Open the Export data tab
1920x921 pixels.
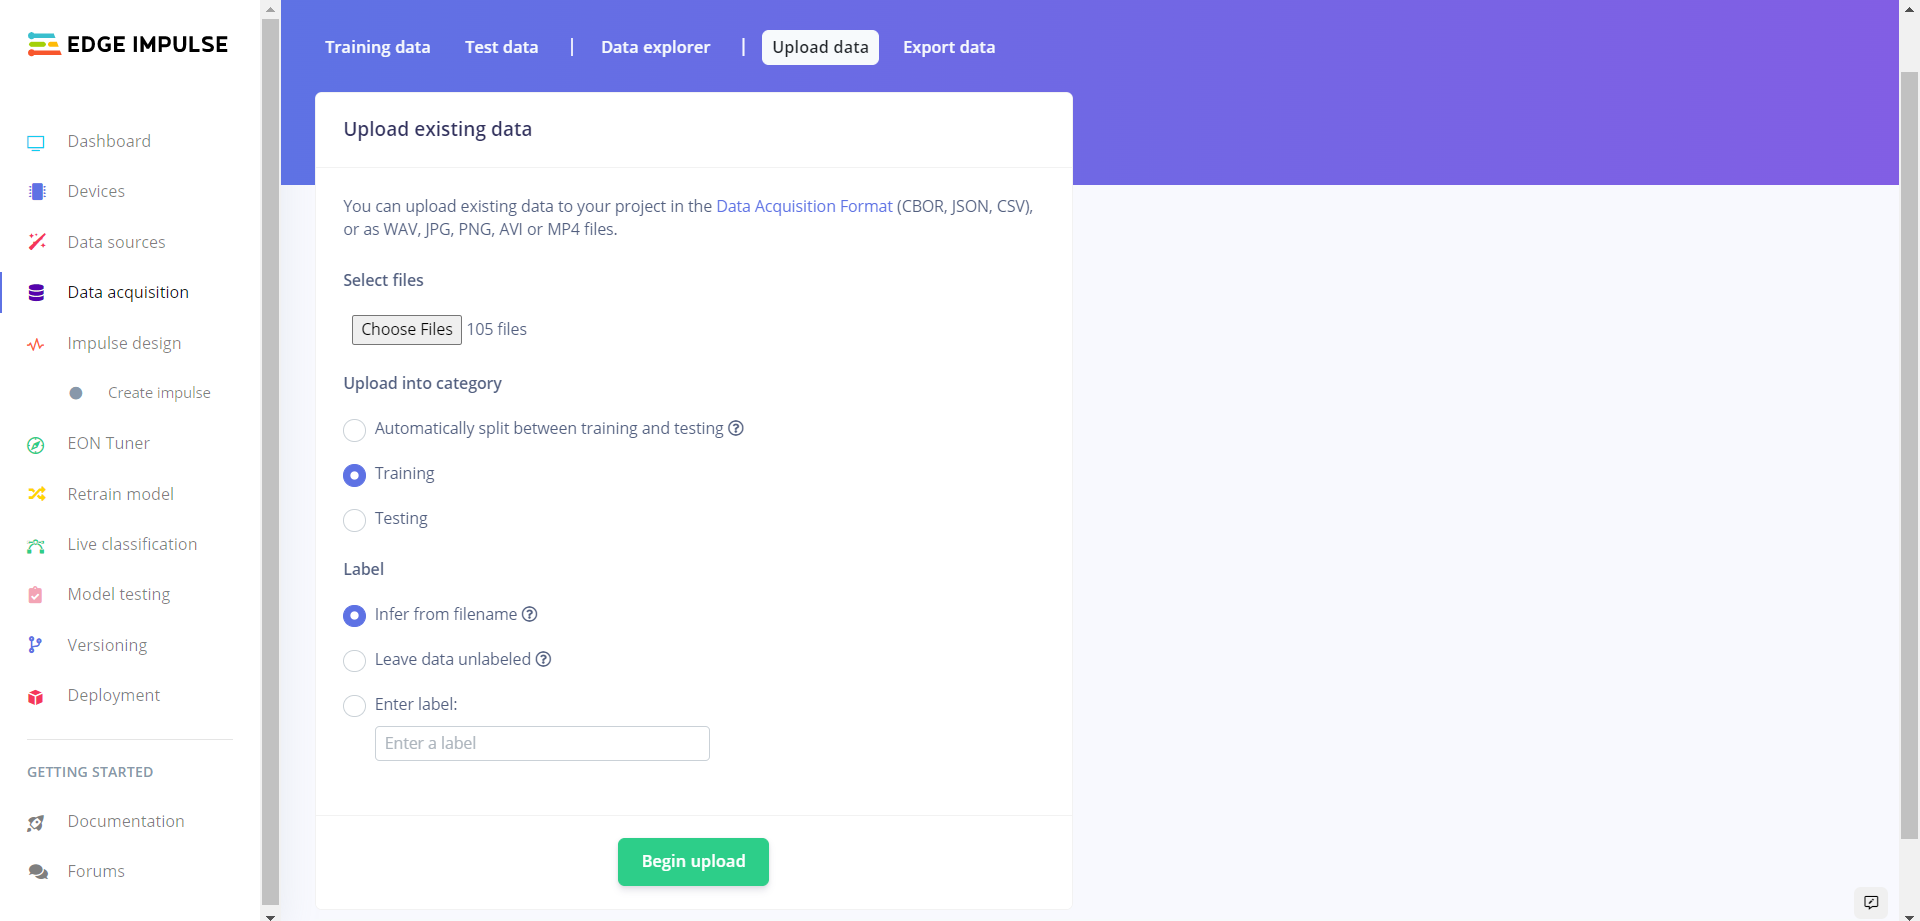tap(948, 47)
